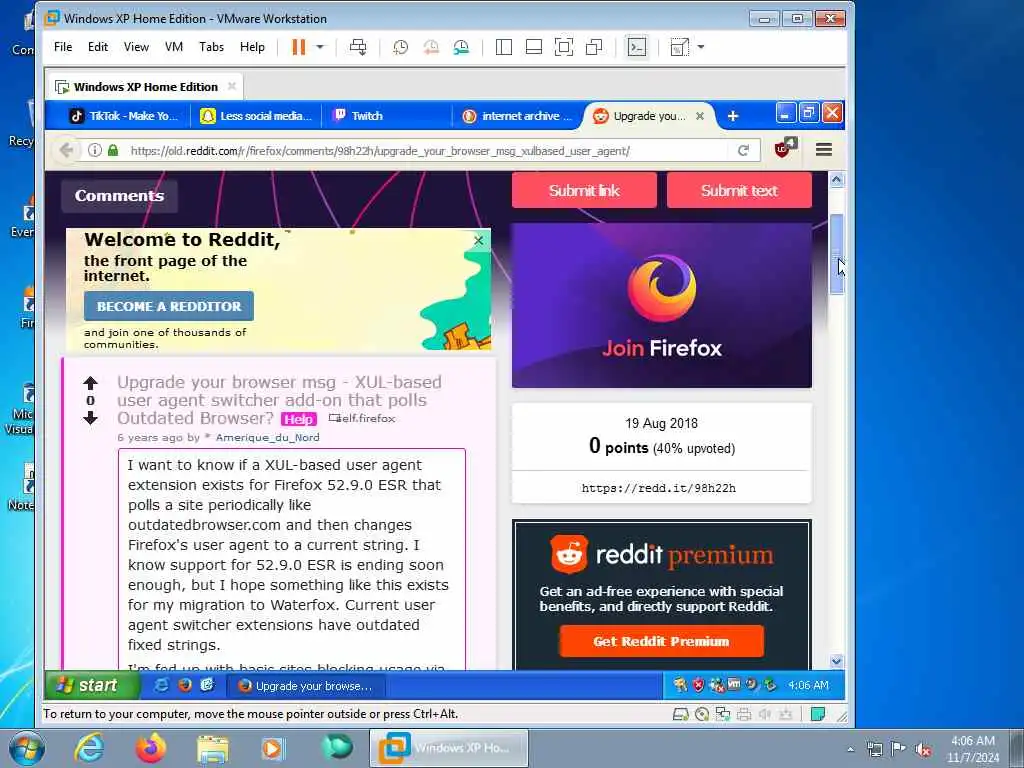Click the vertical scrollbar thumb
The width and height of the screenshot is (1024, 768).
pos(837,255)
